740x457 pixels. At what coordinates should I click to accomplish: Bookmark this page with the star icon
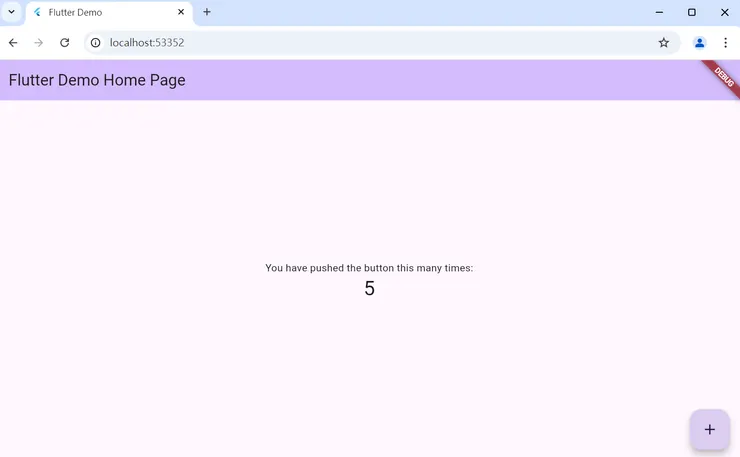click(x=664, y=42)
